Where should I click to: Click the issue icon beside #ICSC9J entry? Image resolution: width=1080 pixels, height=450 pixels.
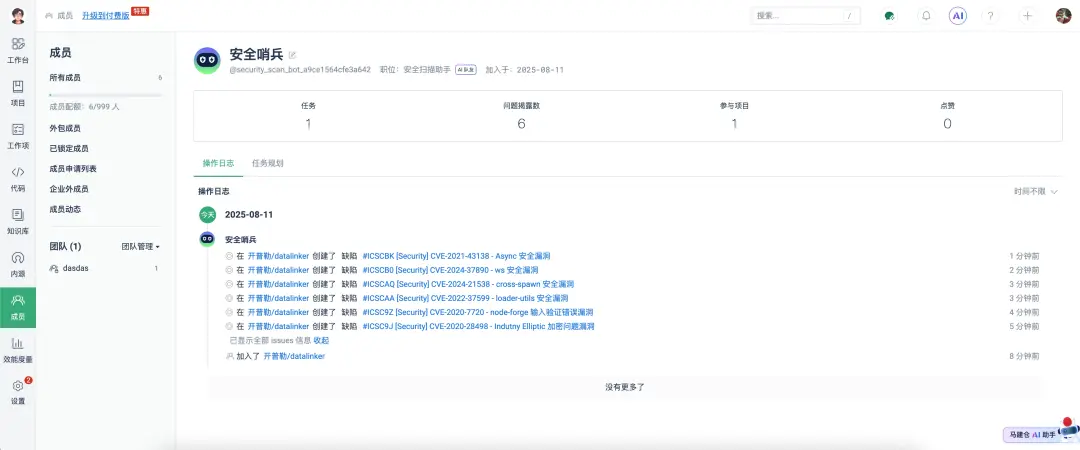(229, 326)
